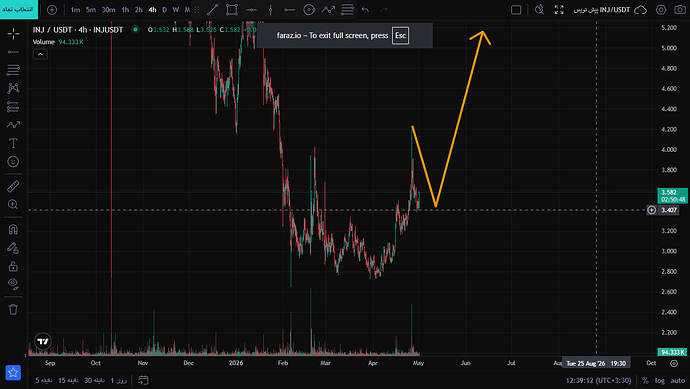Toggle magnet mode in left sidebar
The height and width of the screenshot is (389, 690).
(x=13, y=229)
